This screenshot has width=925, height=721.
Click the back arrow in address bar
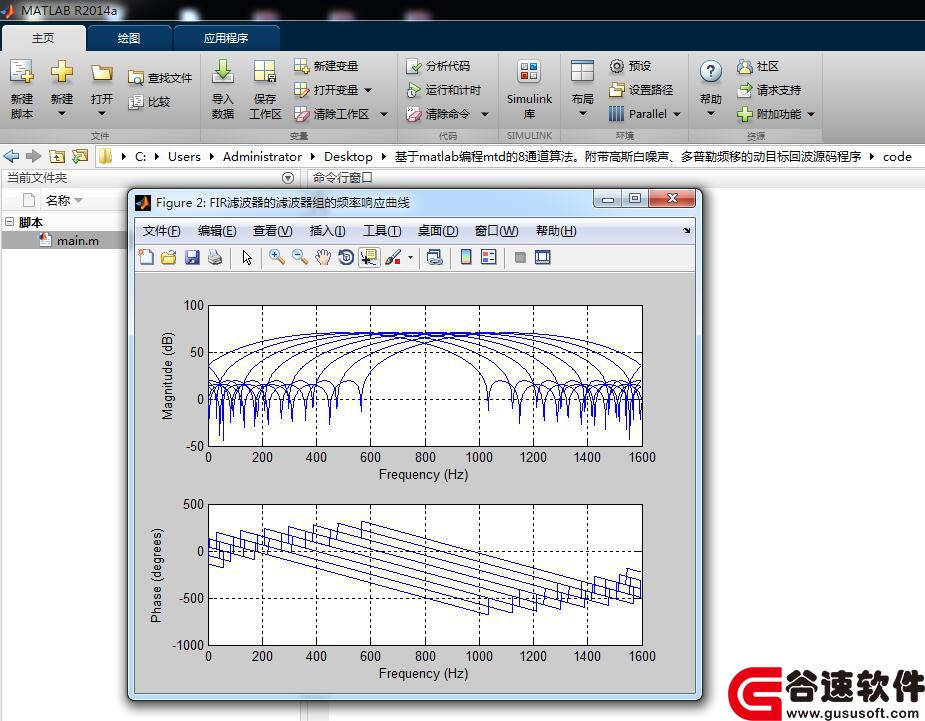point(11,156)
